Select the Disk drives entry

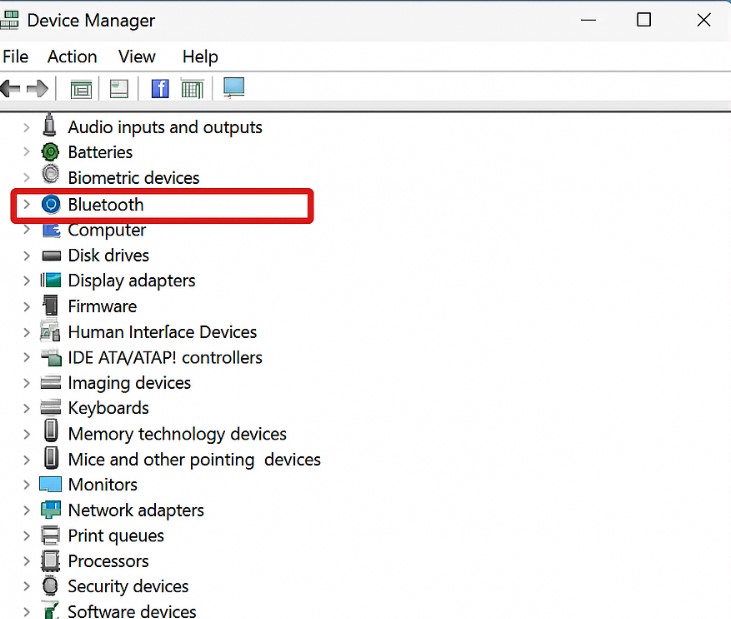pos(108,255)
